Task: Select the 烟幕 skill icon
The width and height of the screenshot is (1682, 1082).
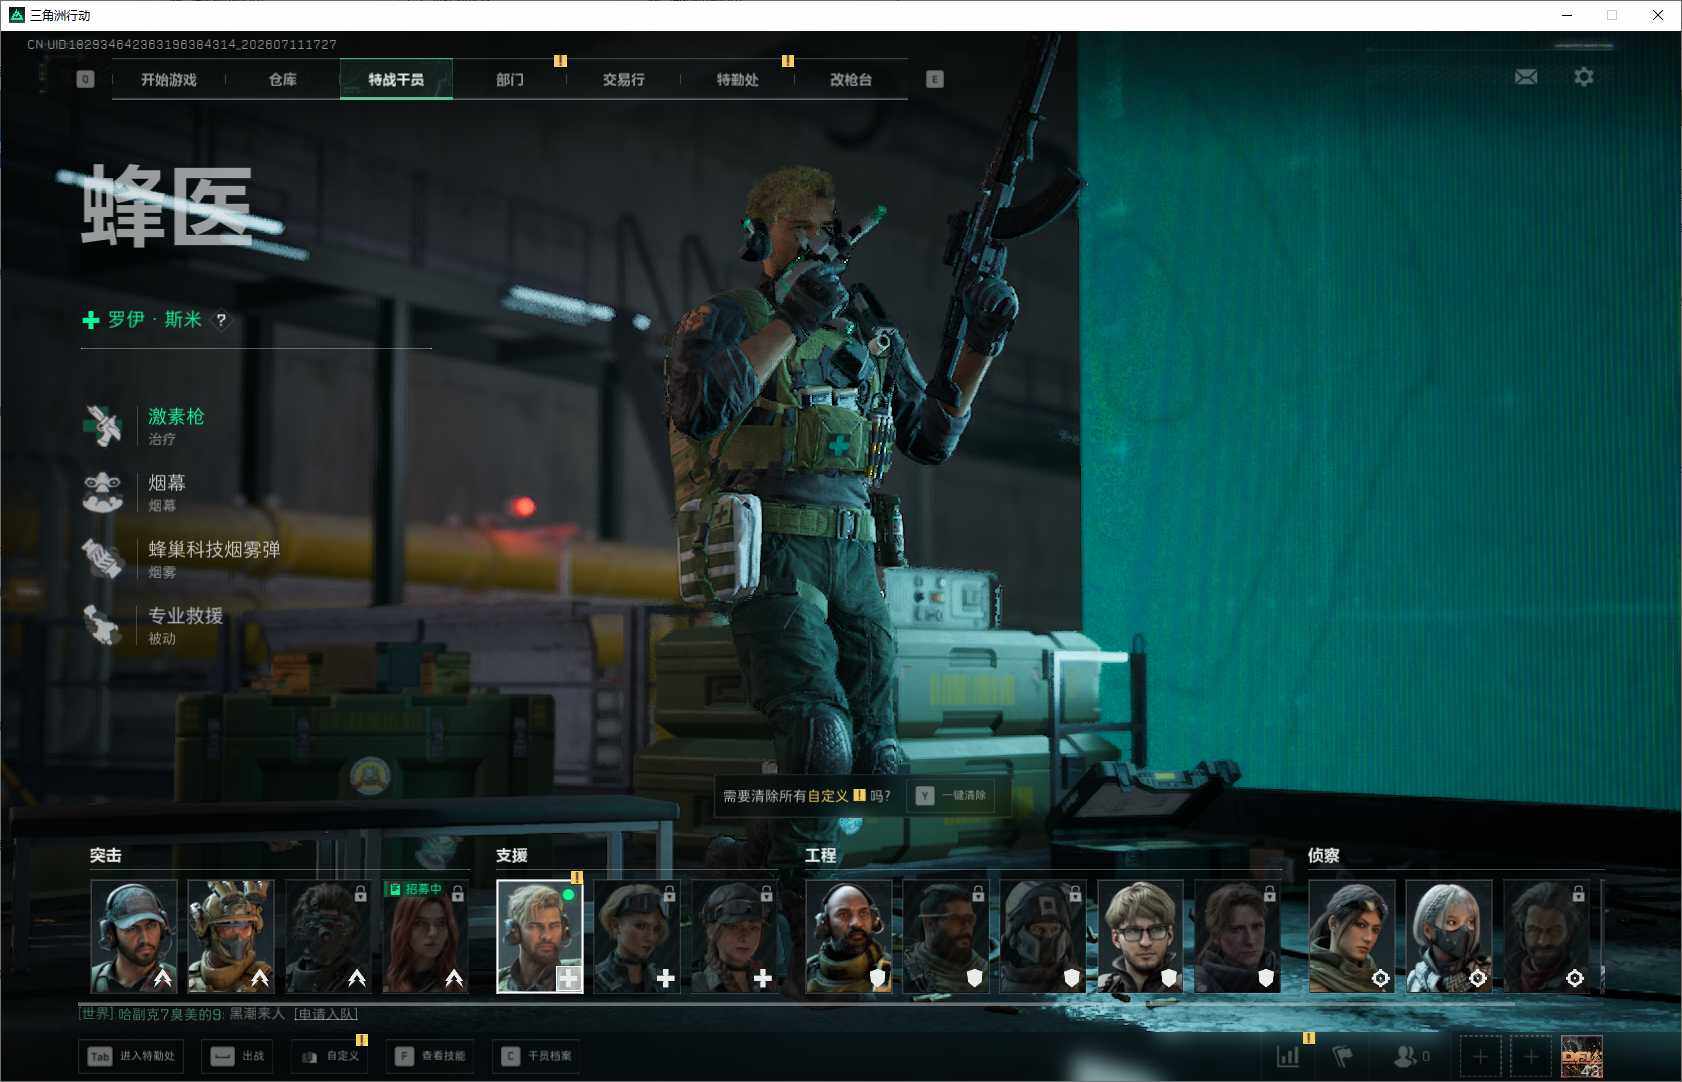Action: point(102,492)
